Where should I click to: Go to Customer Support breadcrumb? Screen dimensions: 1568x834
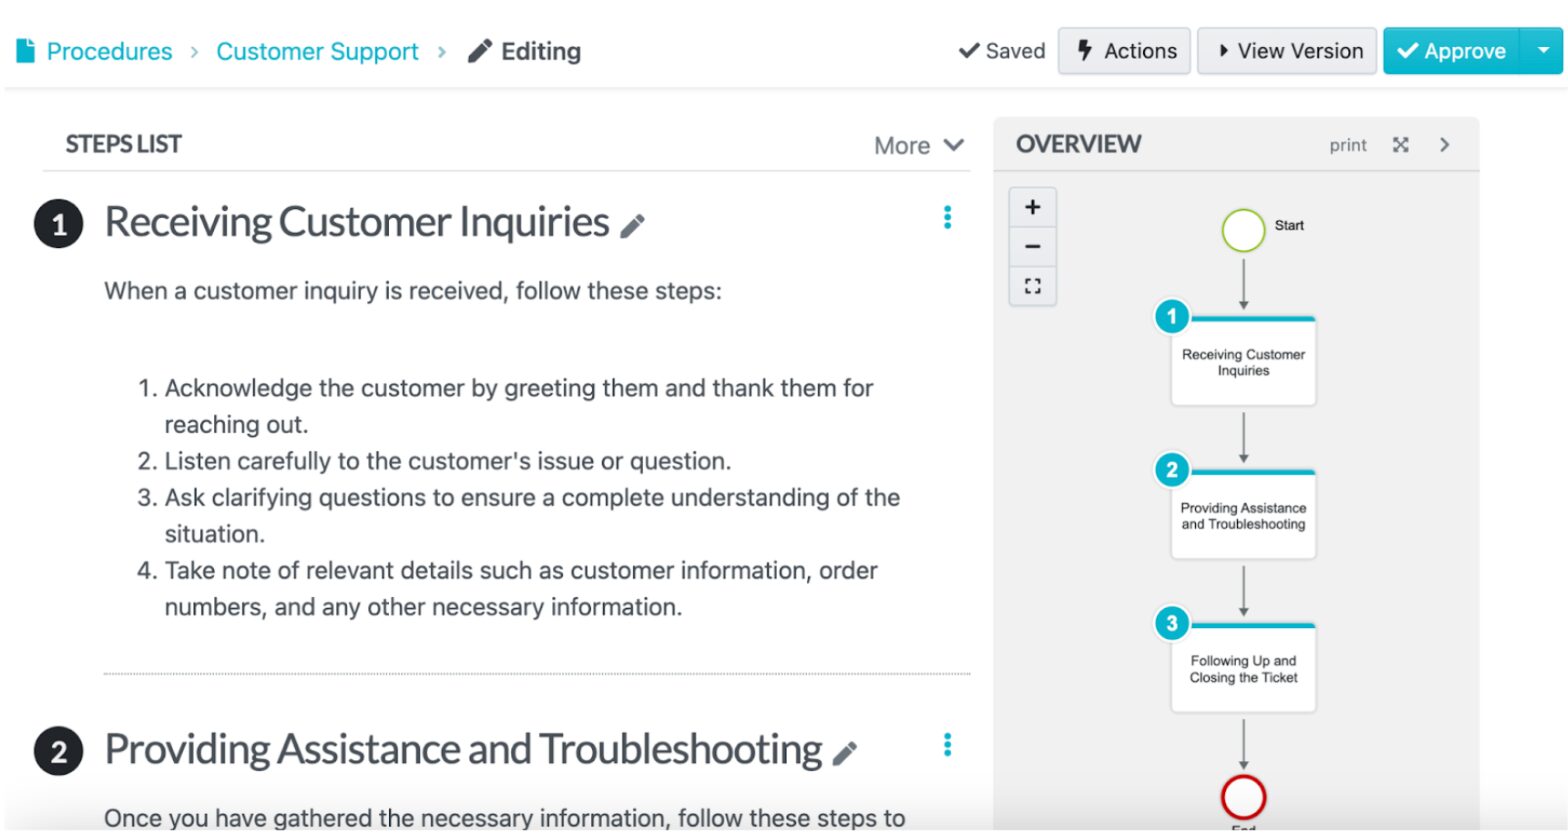(317, 51)
